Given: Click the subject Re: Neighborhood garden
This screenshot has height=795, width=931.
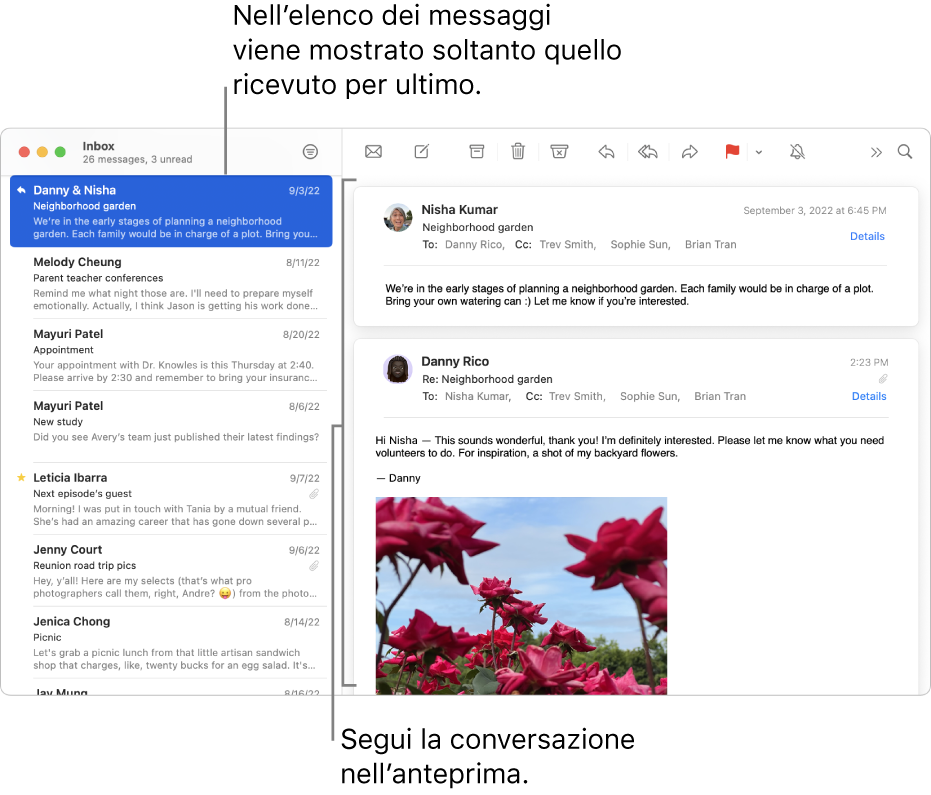Looking at the screenshot, I should [487, 379].
